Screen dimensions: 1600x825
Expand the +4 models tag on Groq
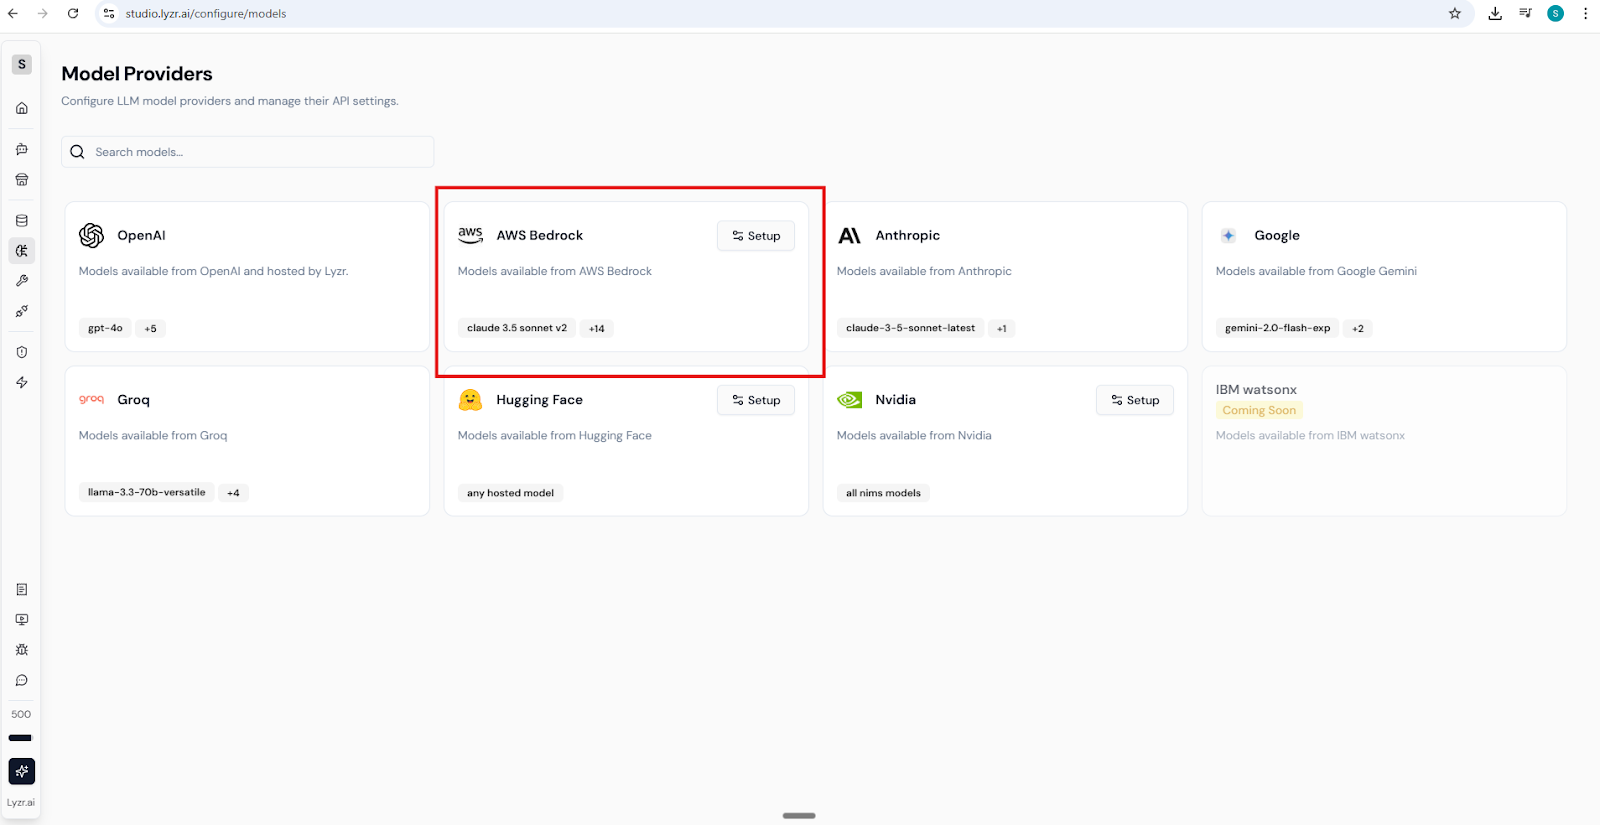point(233,492)
